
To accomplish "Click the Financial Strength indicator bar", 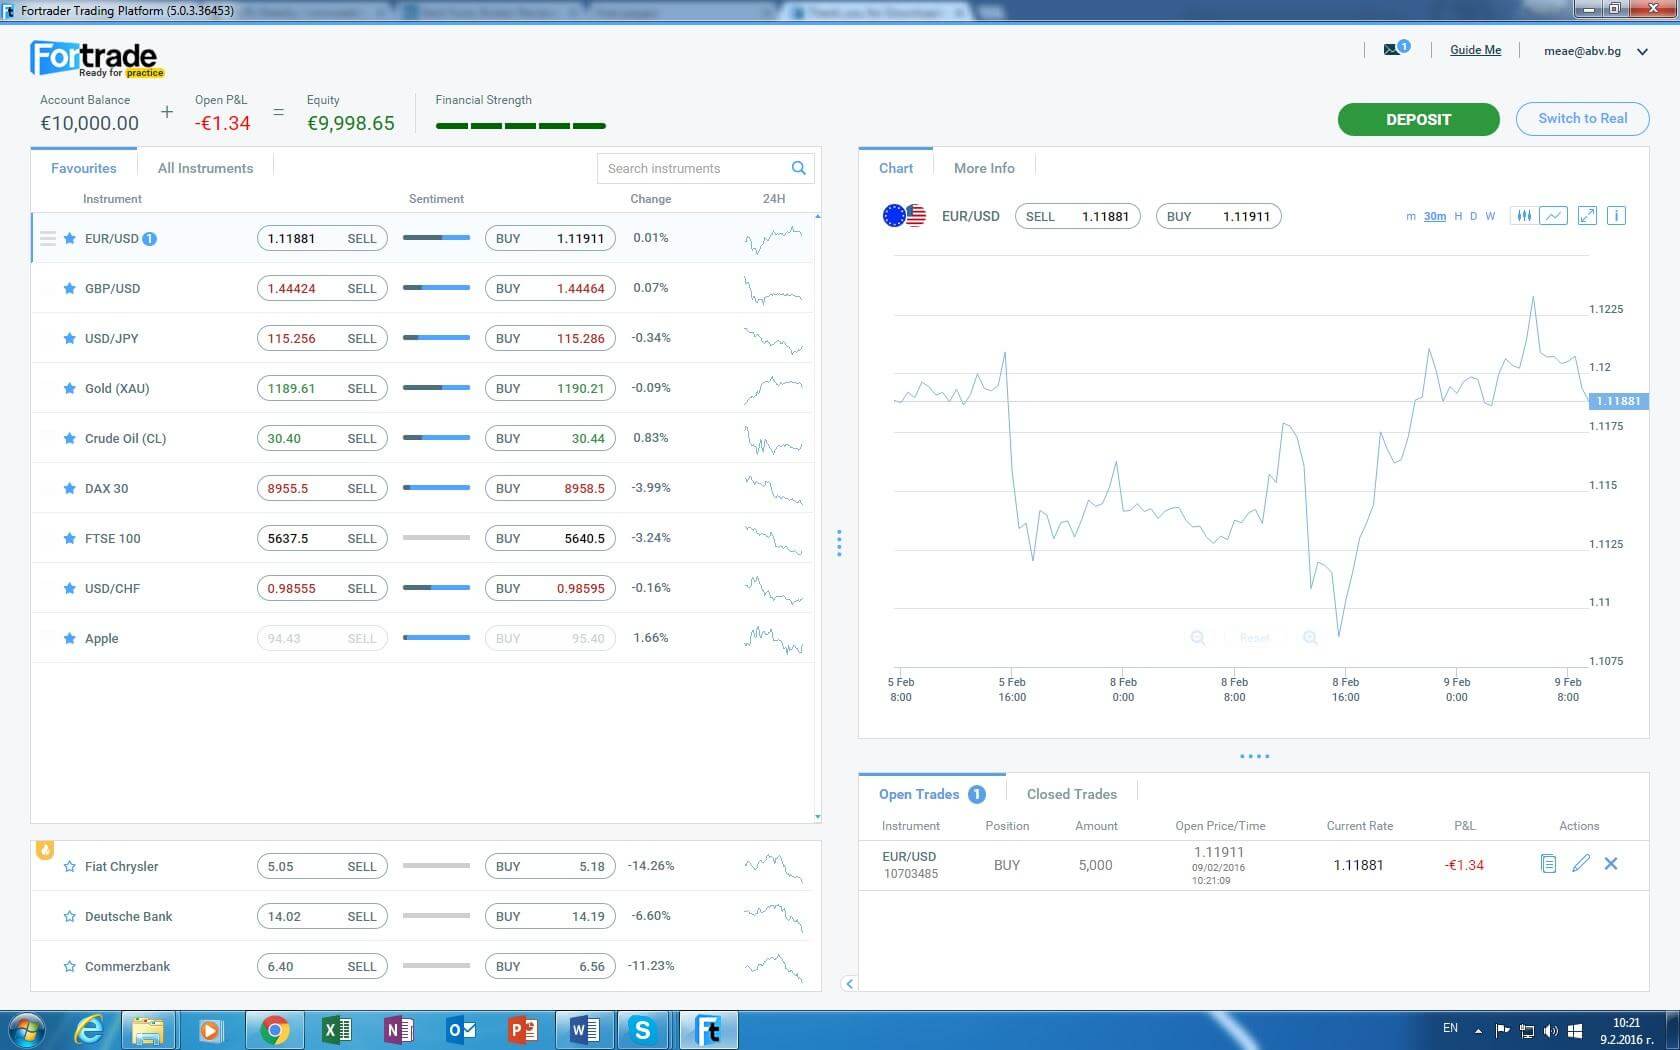I will (521, 126).
